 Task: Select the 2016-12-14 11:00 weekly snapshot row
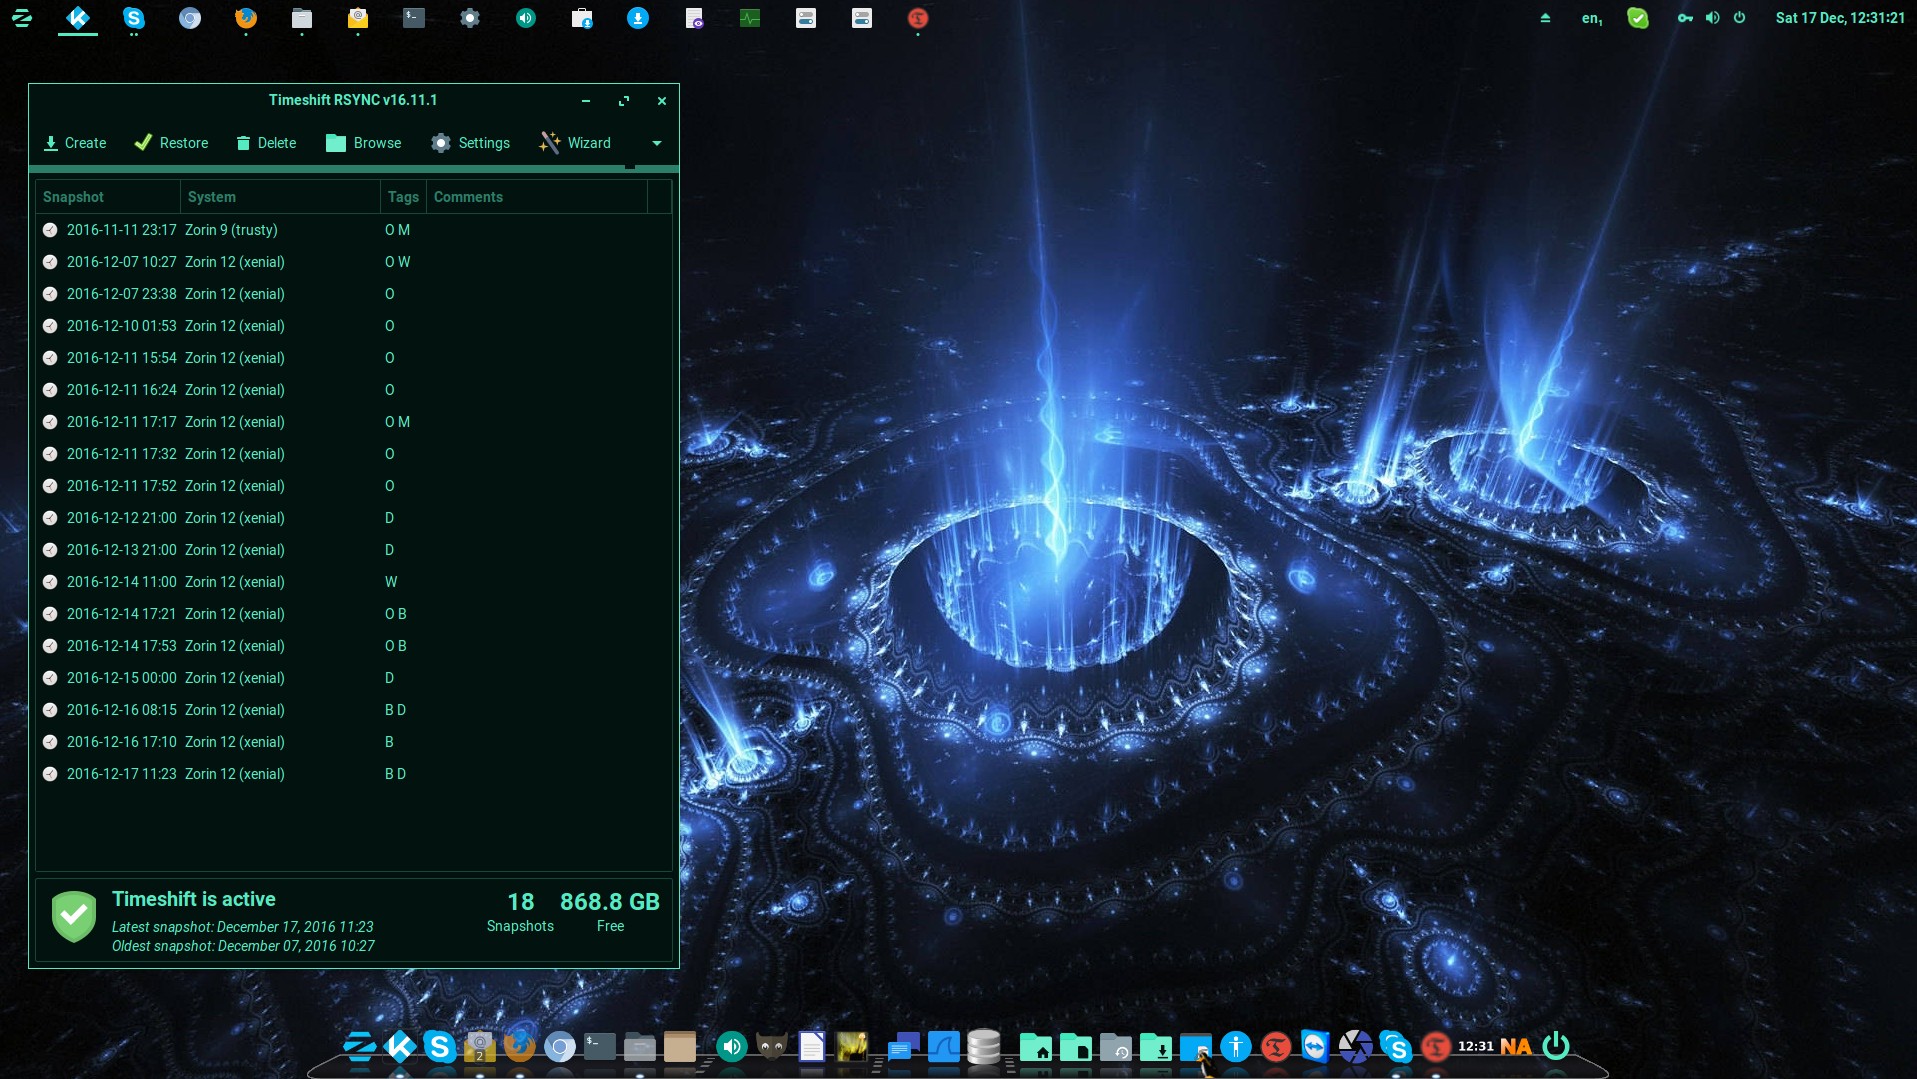pyautogui.click(x=160, y=582)
